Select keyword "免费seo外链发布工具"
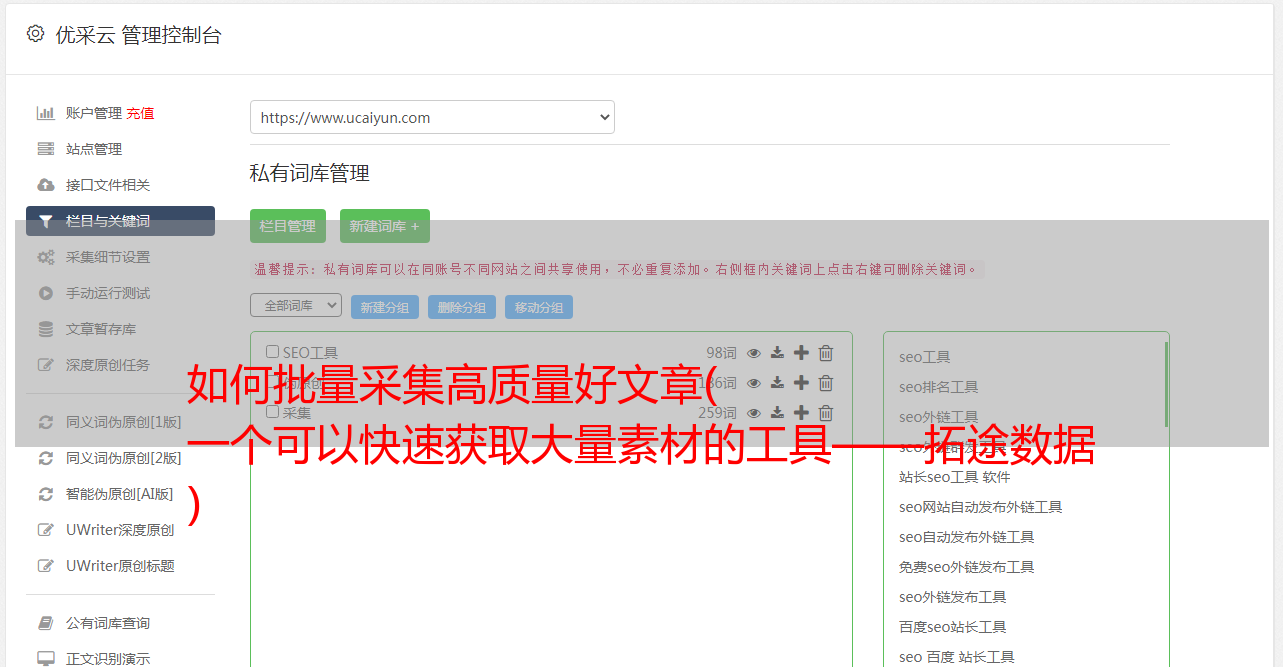 tap(966, 567)
